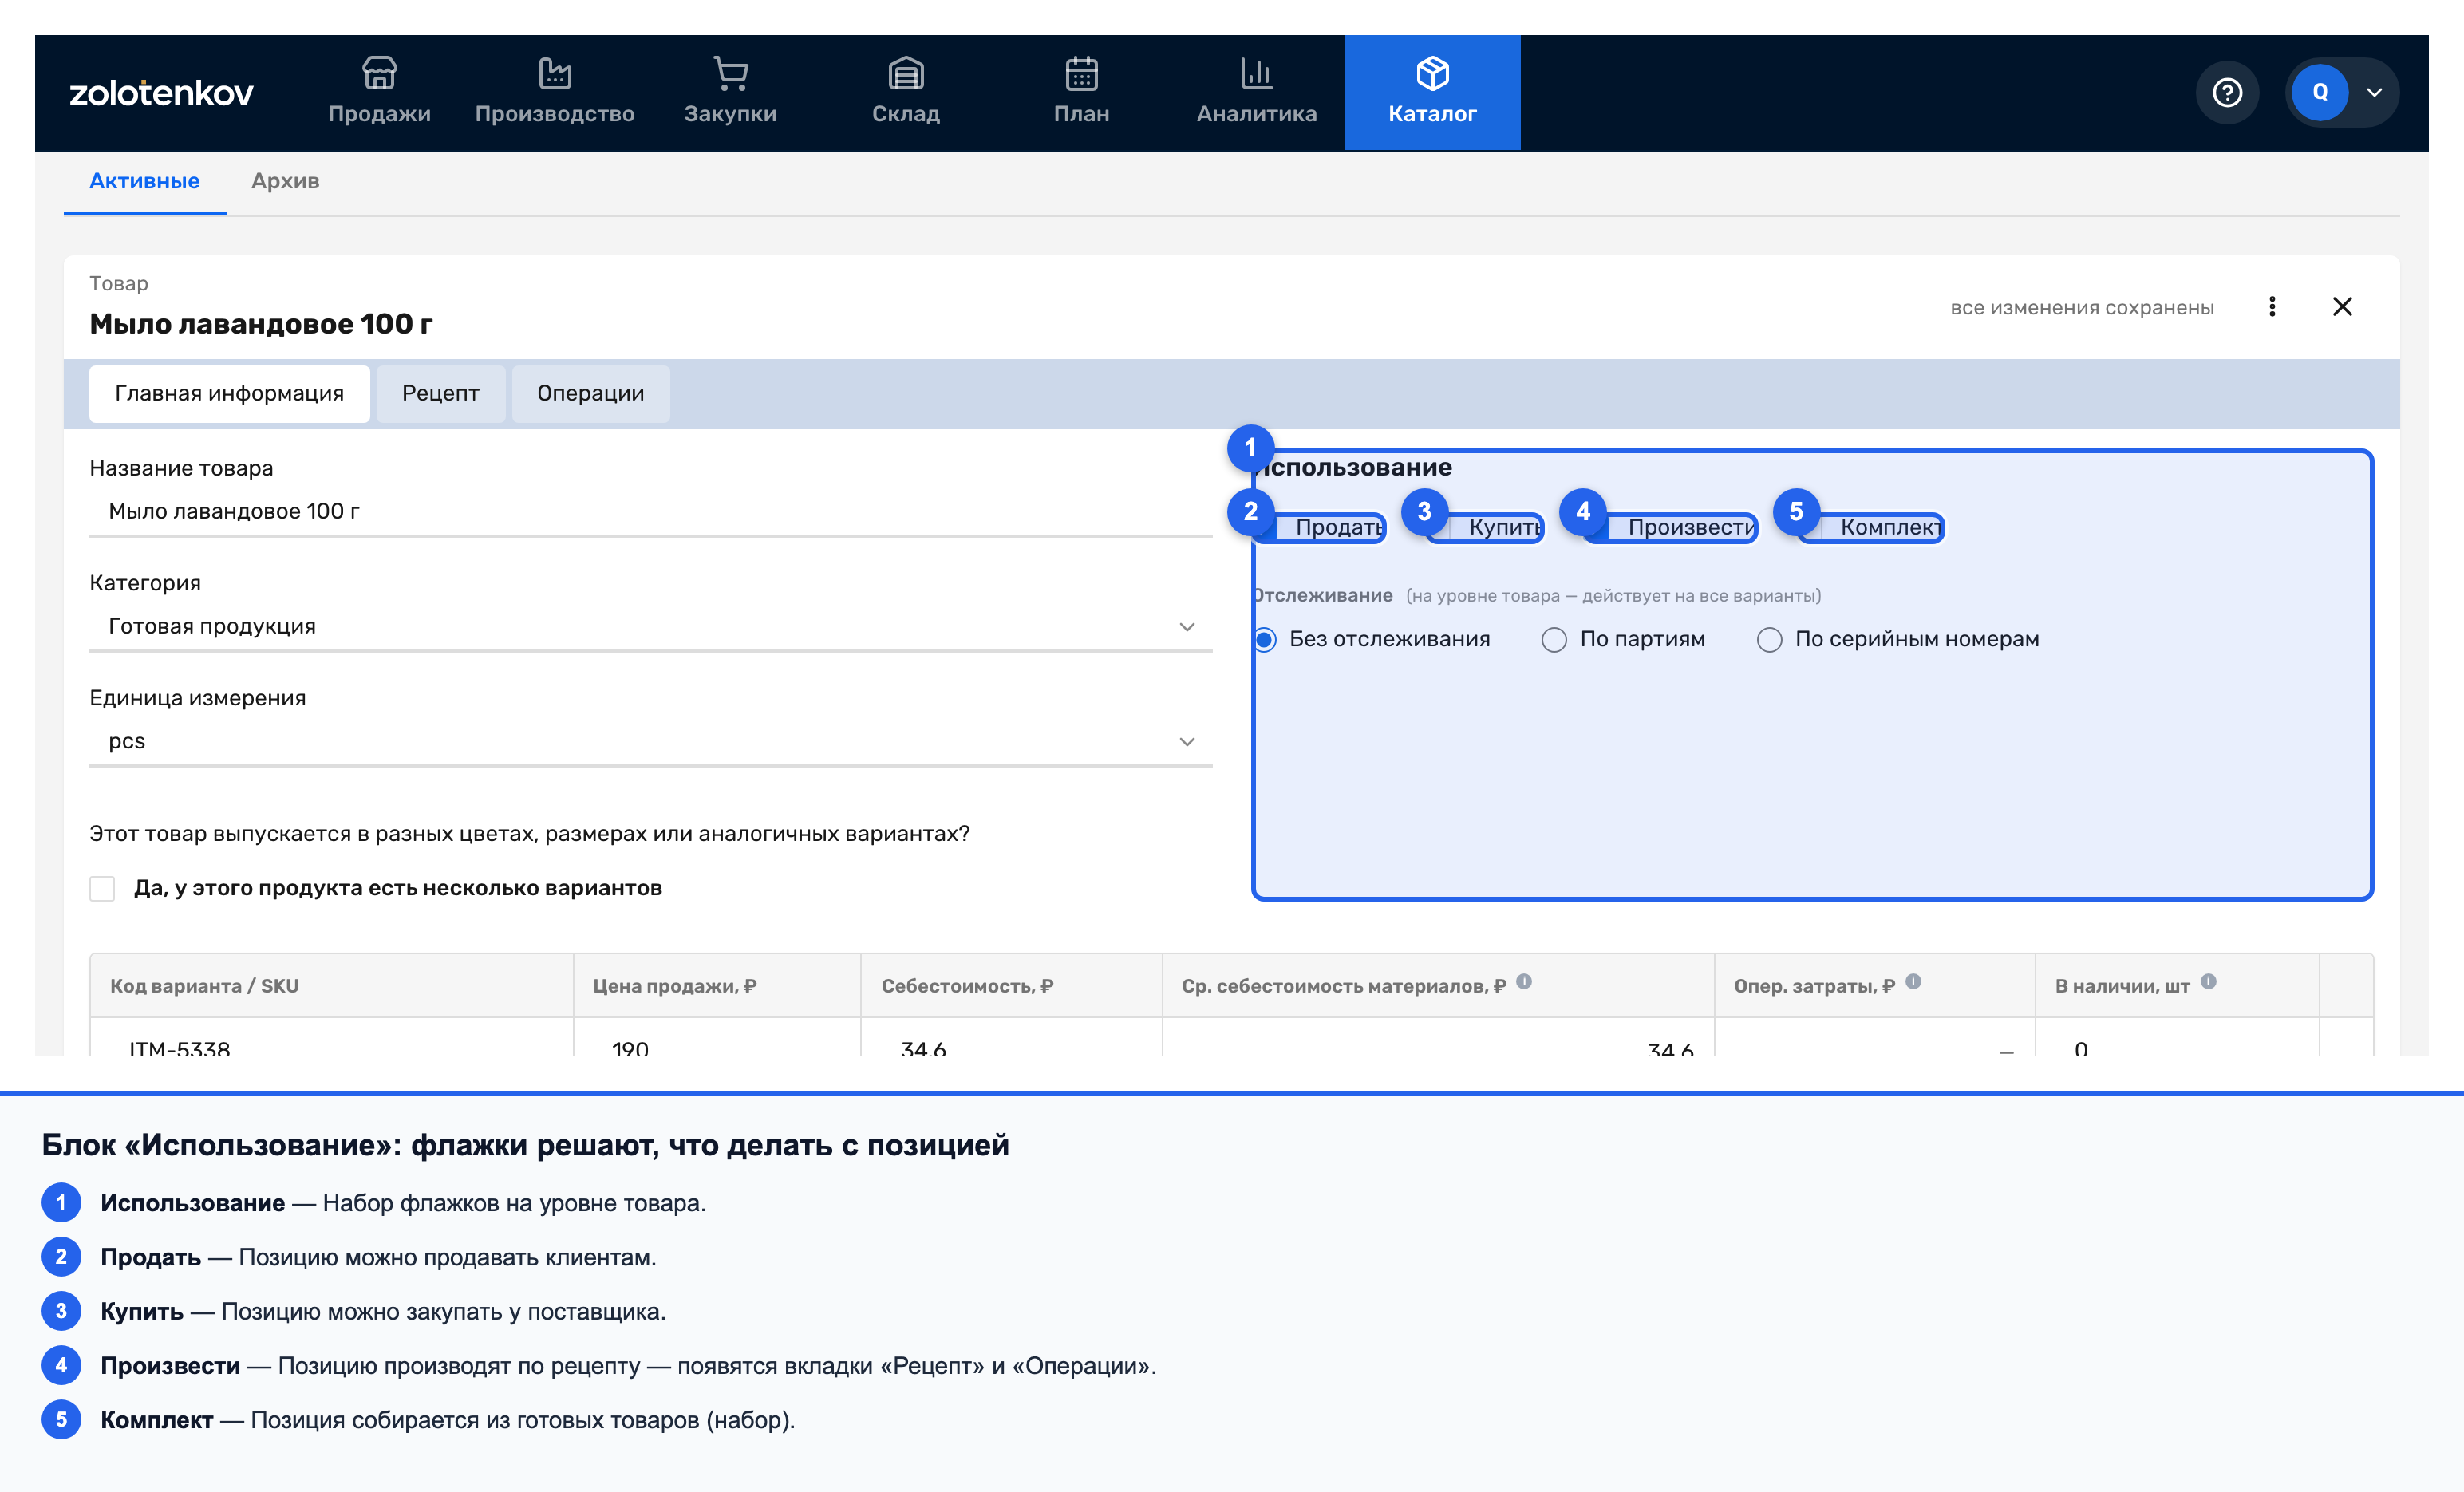
Task: Switch to the Активные tab
Action: pyautogui.click(x=144, y=181)
